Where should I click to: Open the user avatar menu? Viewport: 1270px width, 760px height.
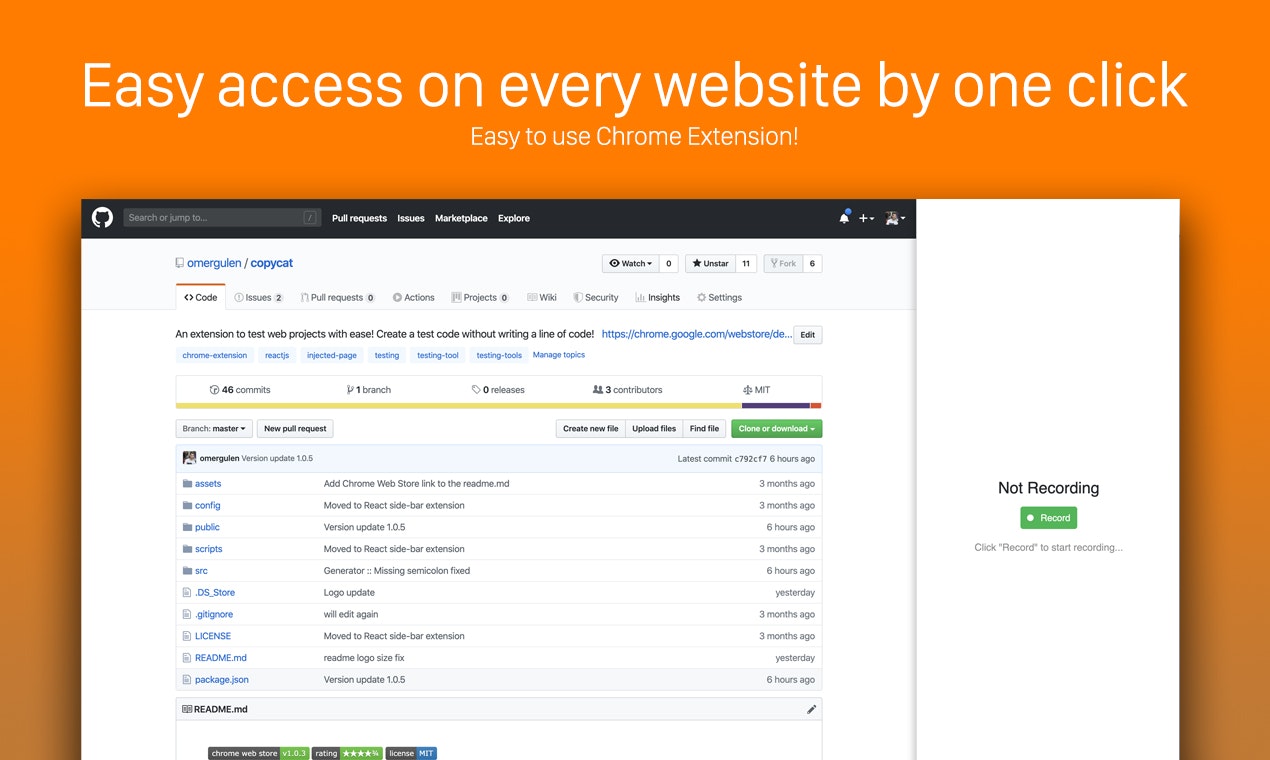[x=895, y=218]
